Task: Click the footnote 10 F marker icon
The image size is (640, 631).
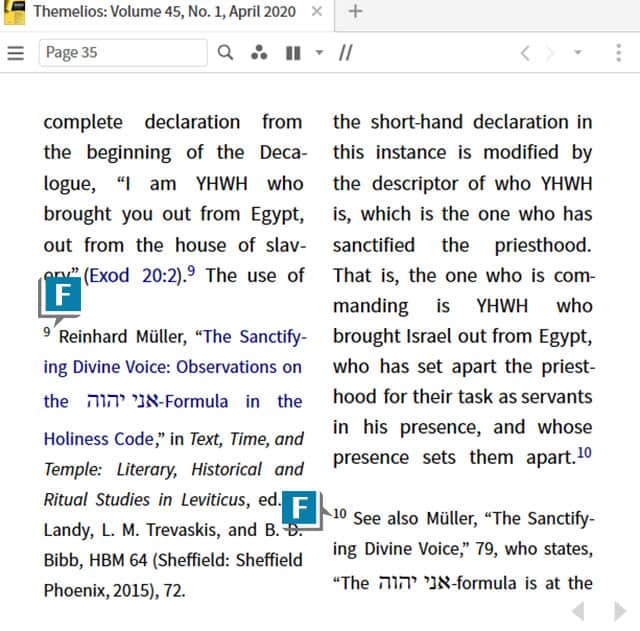Action: pos(301,507)
